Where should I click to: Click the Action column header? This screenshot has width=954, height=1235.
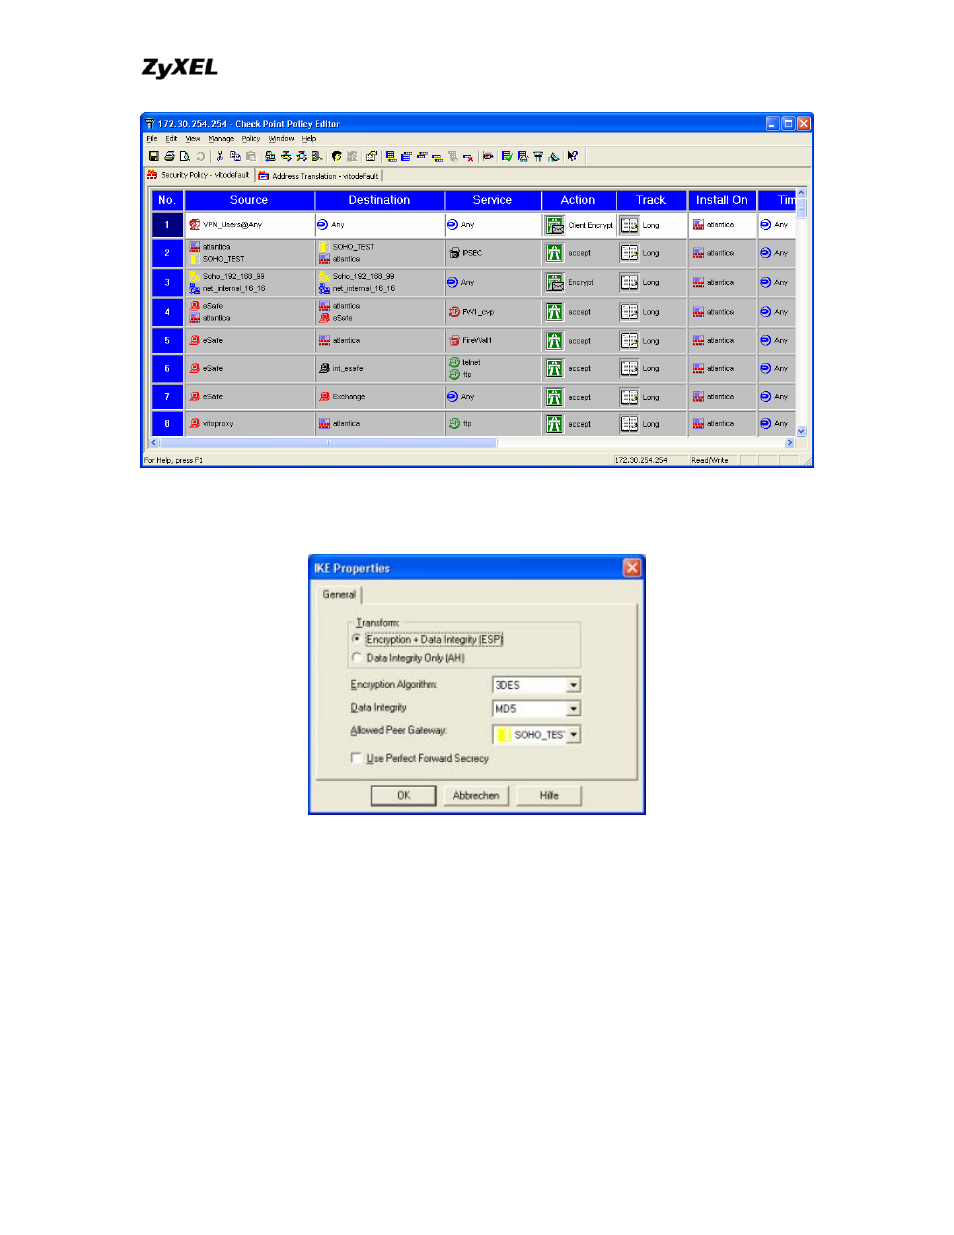click(578, 200)
